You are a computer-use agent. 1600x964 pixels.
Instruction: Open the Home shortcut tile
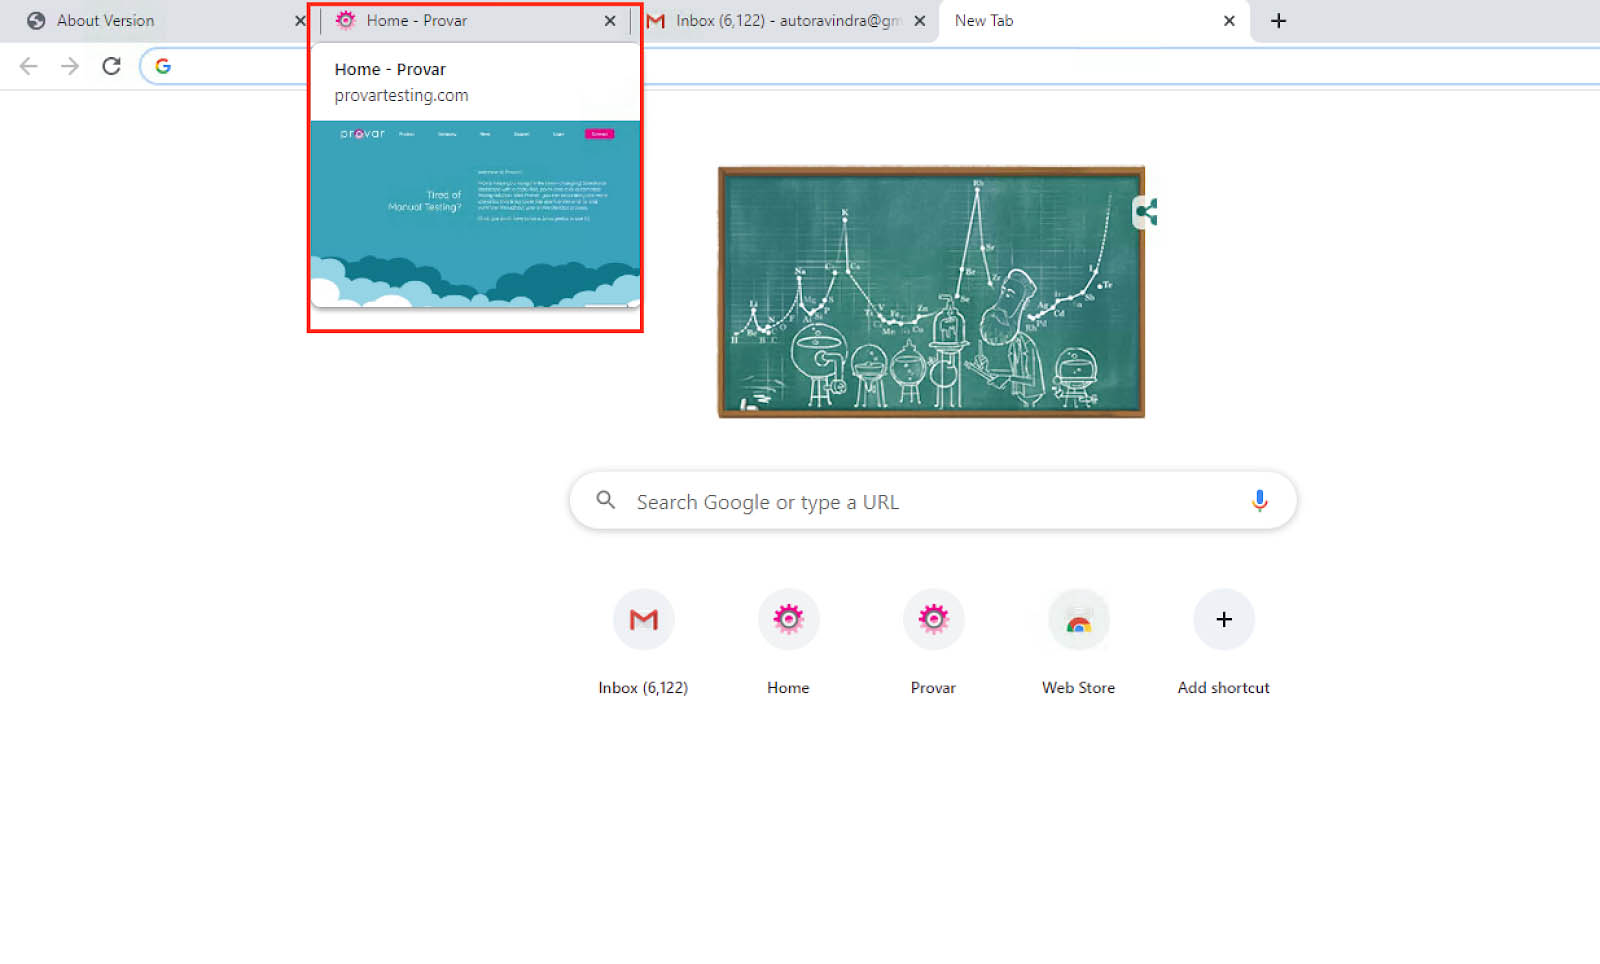788,642
